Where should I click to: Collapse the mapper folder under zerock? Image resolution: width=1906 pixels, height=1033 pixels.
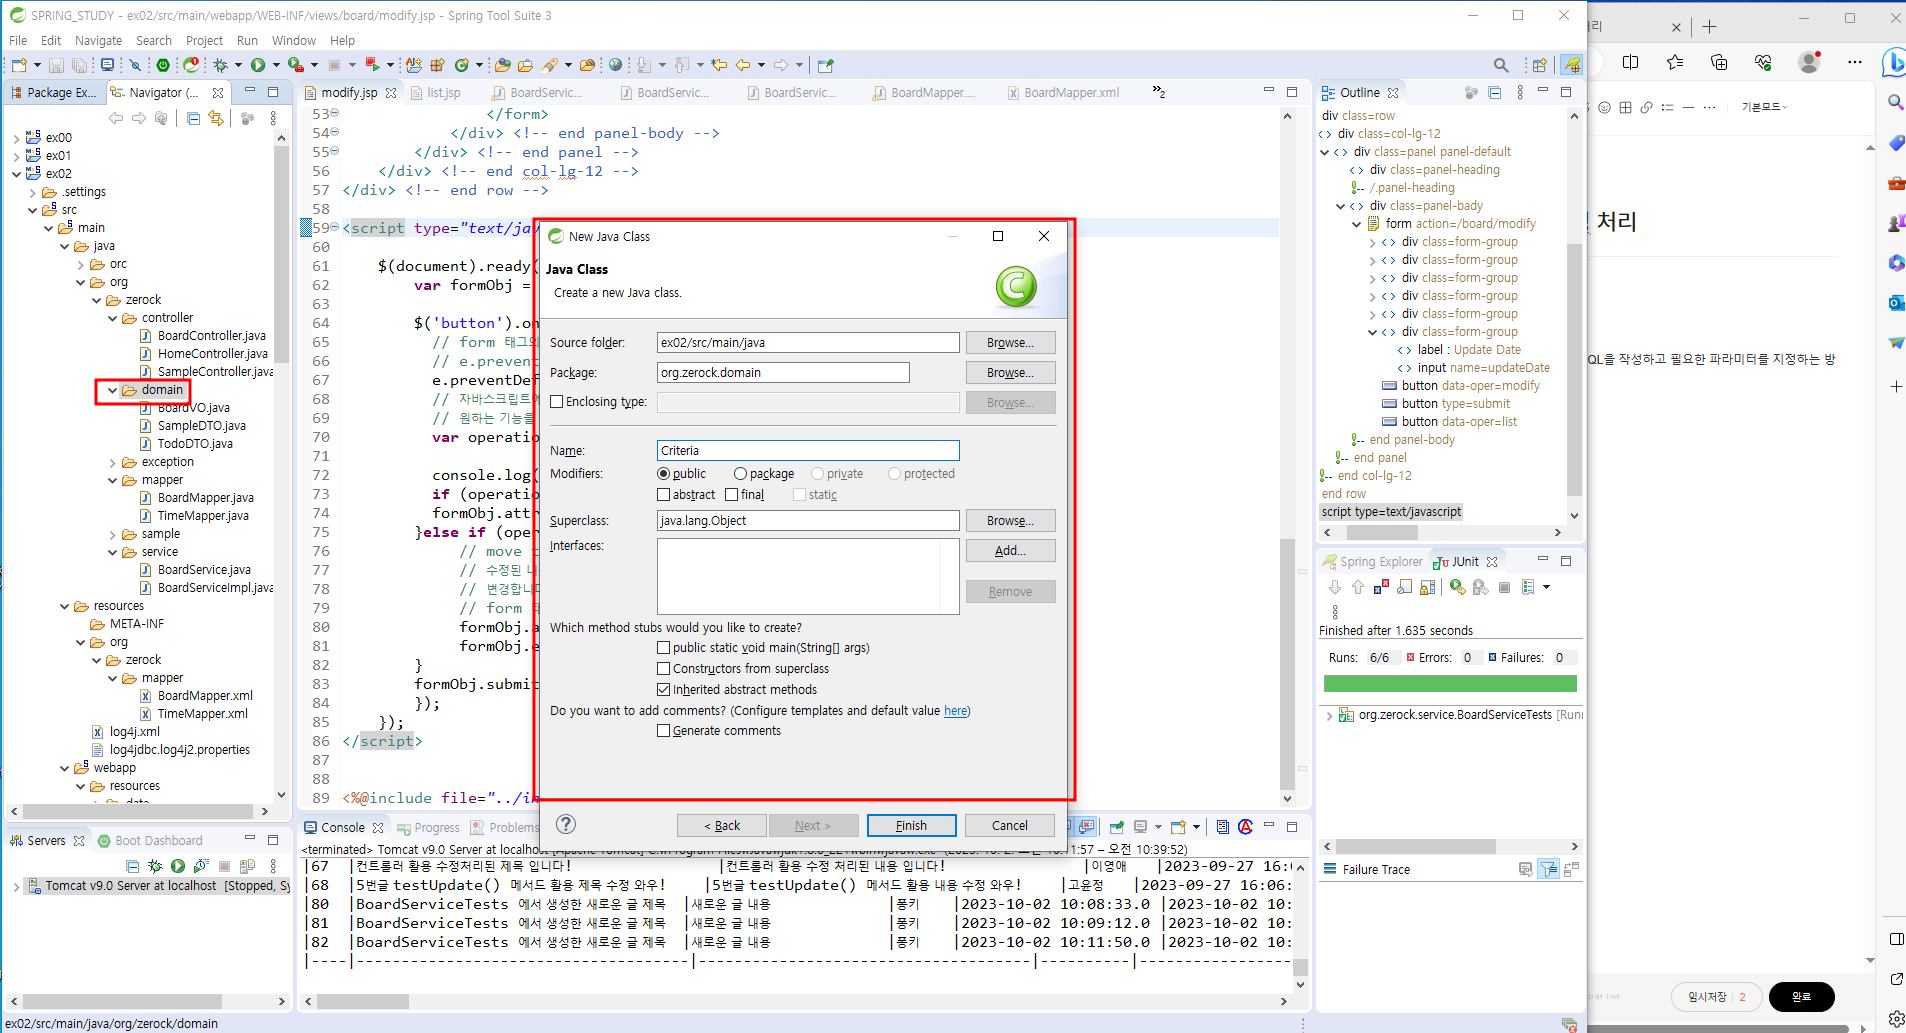coord(113,480)
